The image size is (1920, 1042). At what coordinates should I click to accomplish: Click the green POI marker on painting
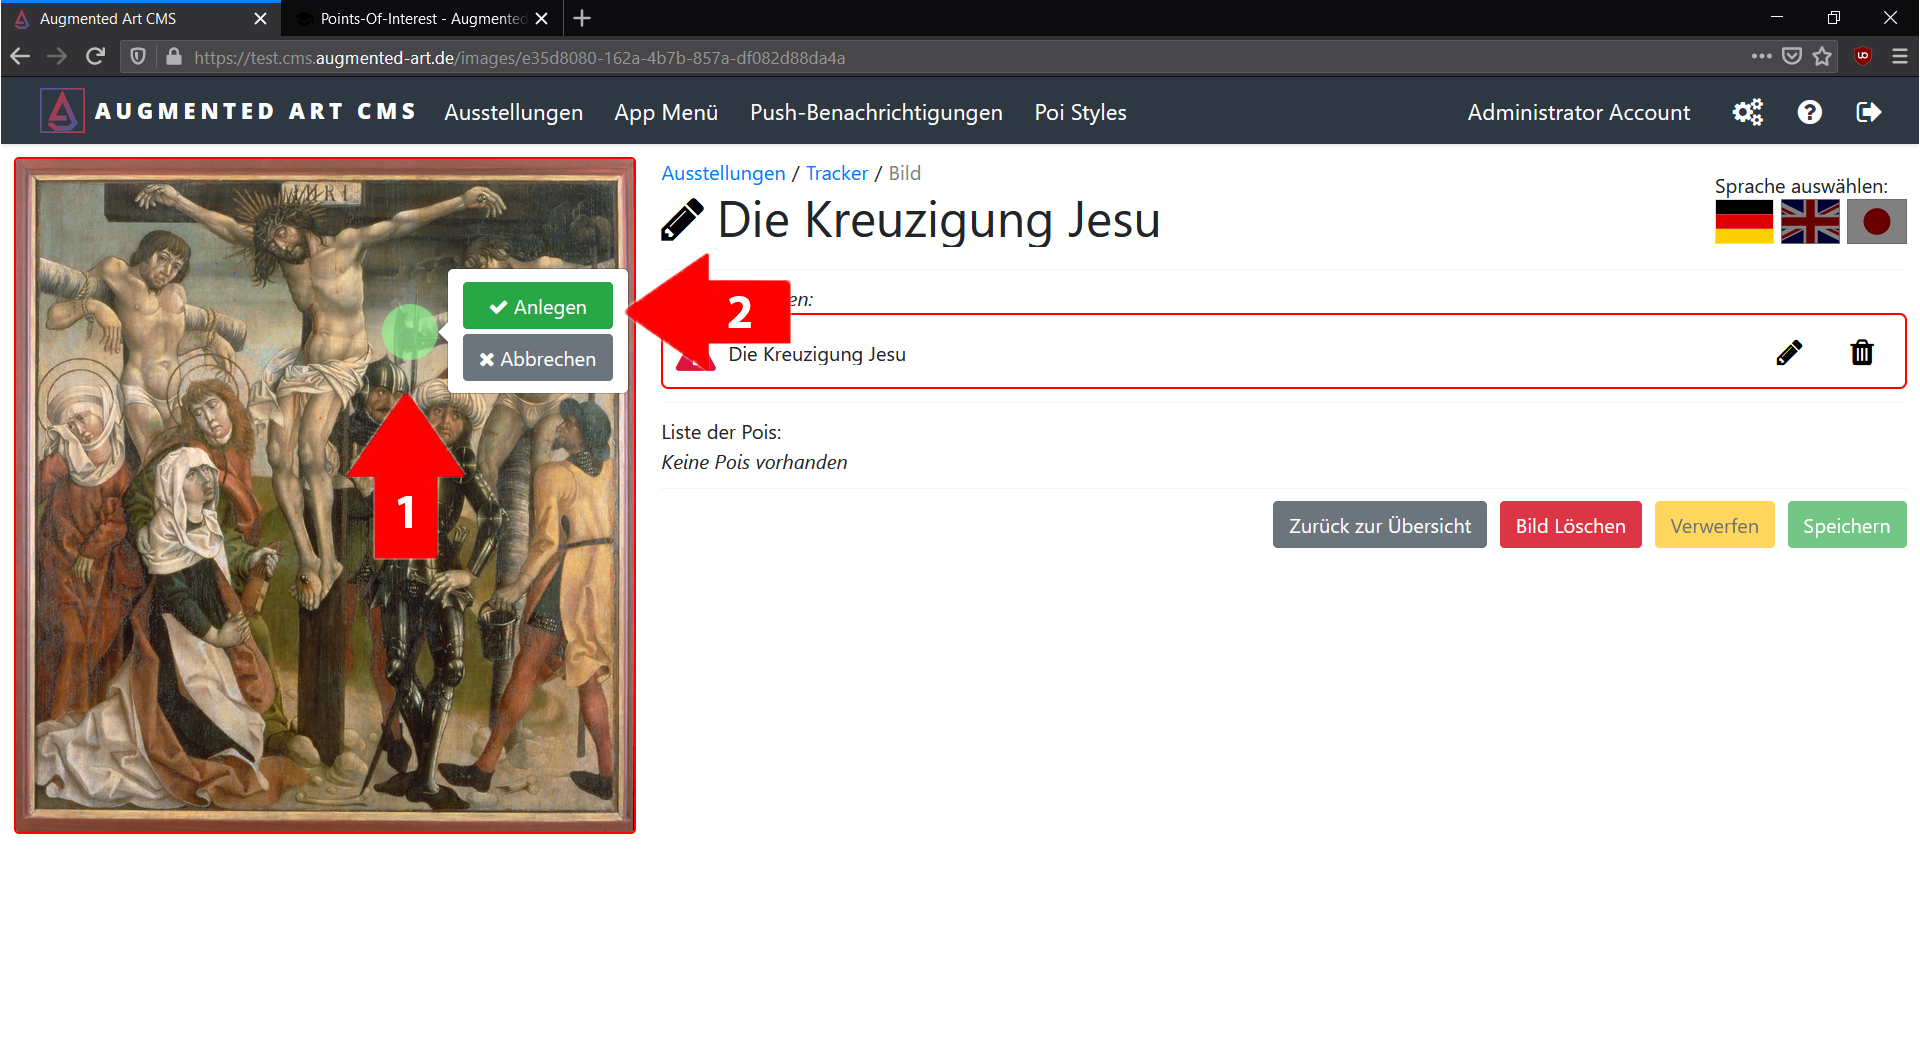point(410,331)
